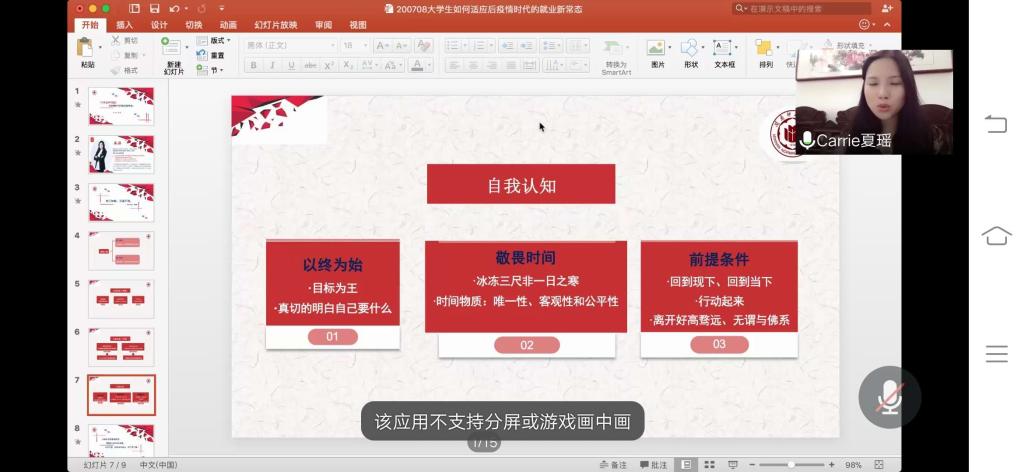This screenshot has width=1024, height=472.
Task: Click the Undo arrow icon
Action: (x=174, y=9)
